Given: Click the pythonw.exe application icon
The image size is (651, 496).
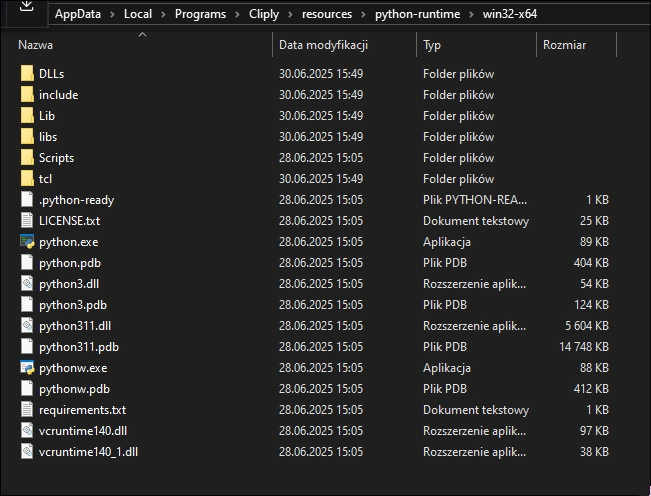Looking at the screenshot, I should (x=27, y=368).
